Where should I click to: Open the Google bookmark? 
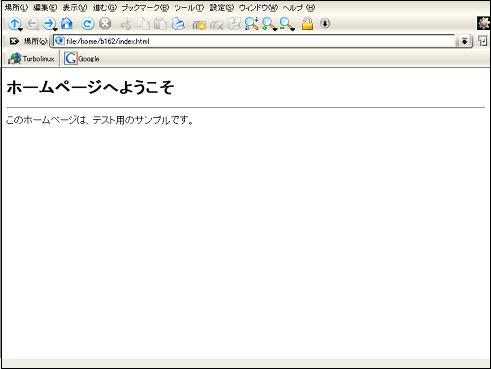tap(82, 59)
